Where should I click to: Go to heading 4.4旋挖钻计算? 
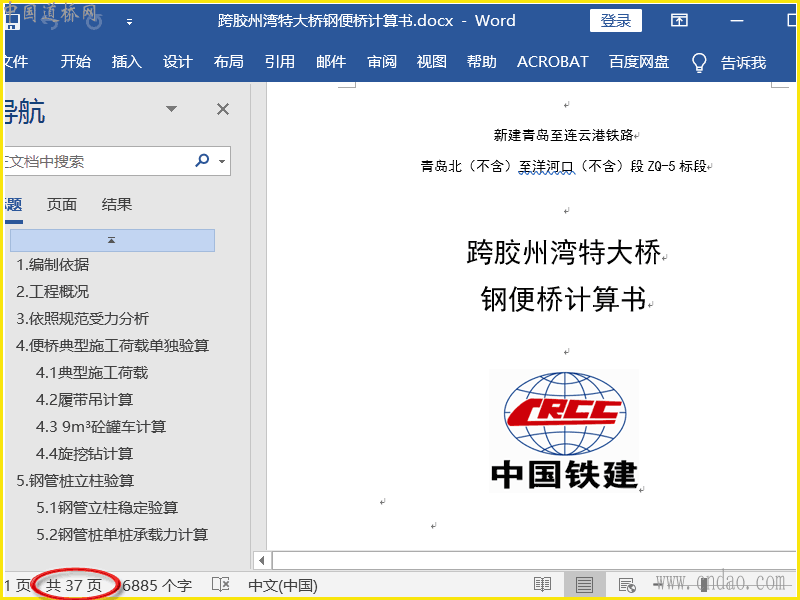point(84,454)
